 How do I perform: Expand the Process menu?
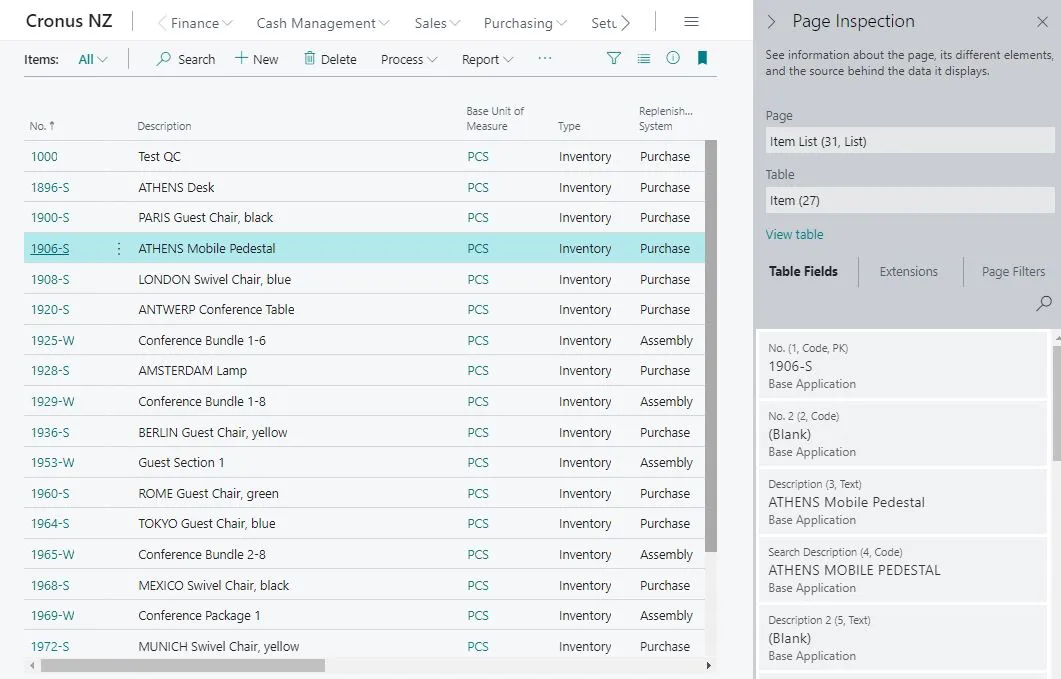pyautogui.click(x=409, y=60)
